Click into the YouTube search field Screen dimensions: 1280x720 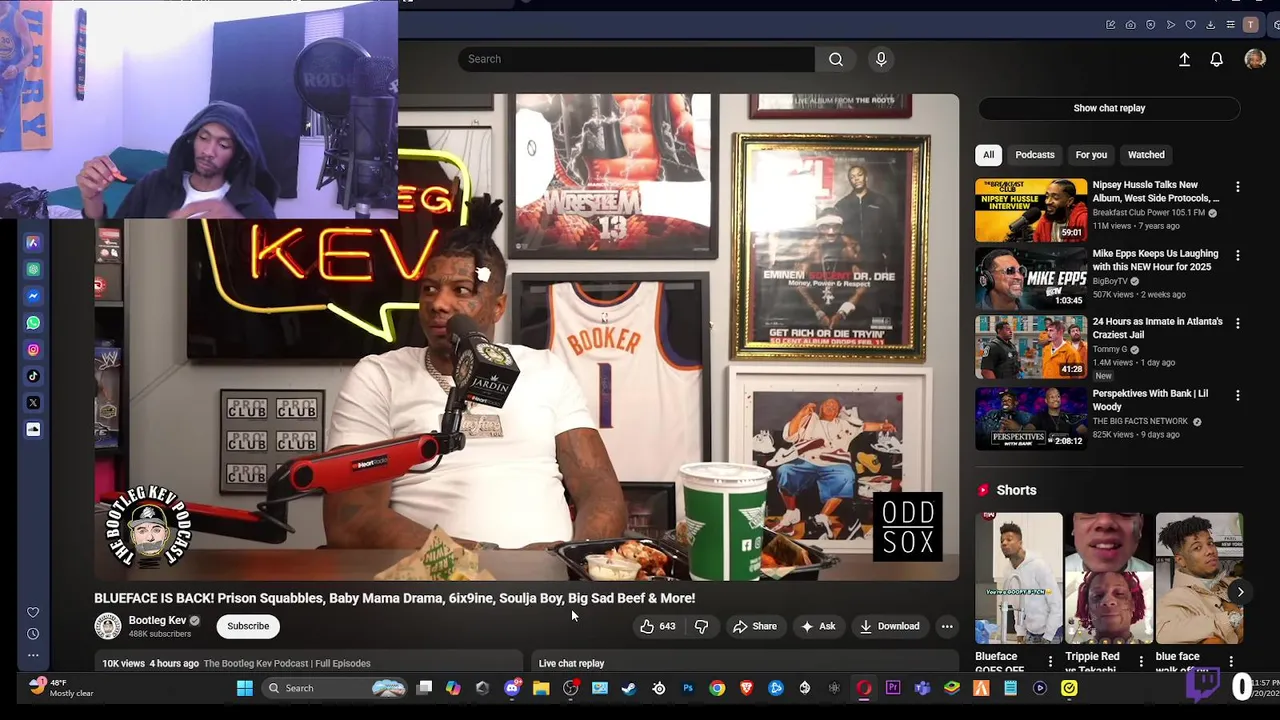(637, 59)
